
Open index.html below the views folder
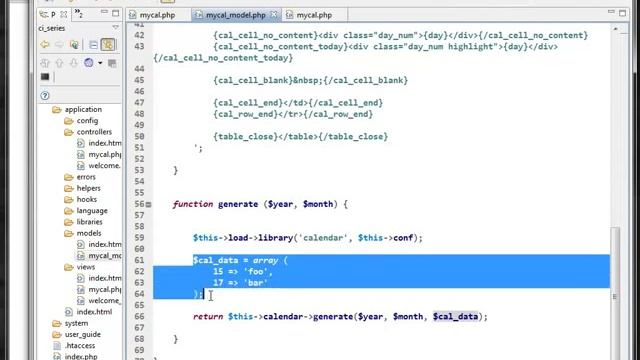(94, 312)
